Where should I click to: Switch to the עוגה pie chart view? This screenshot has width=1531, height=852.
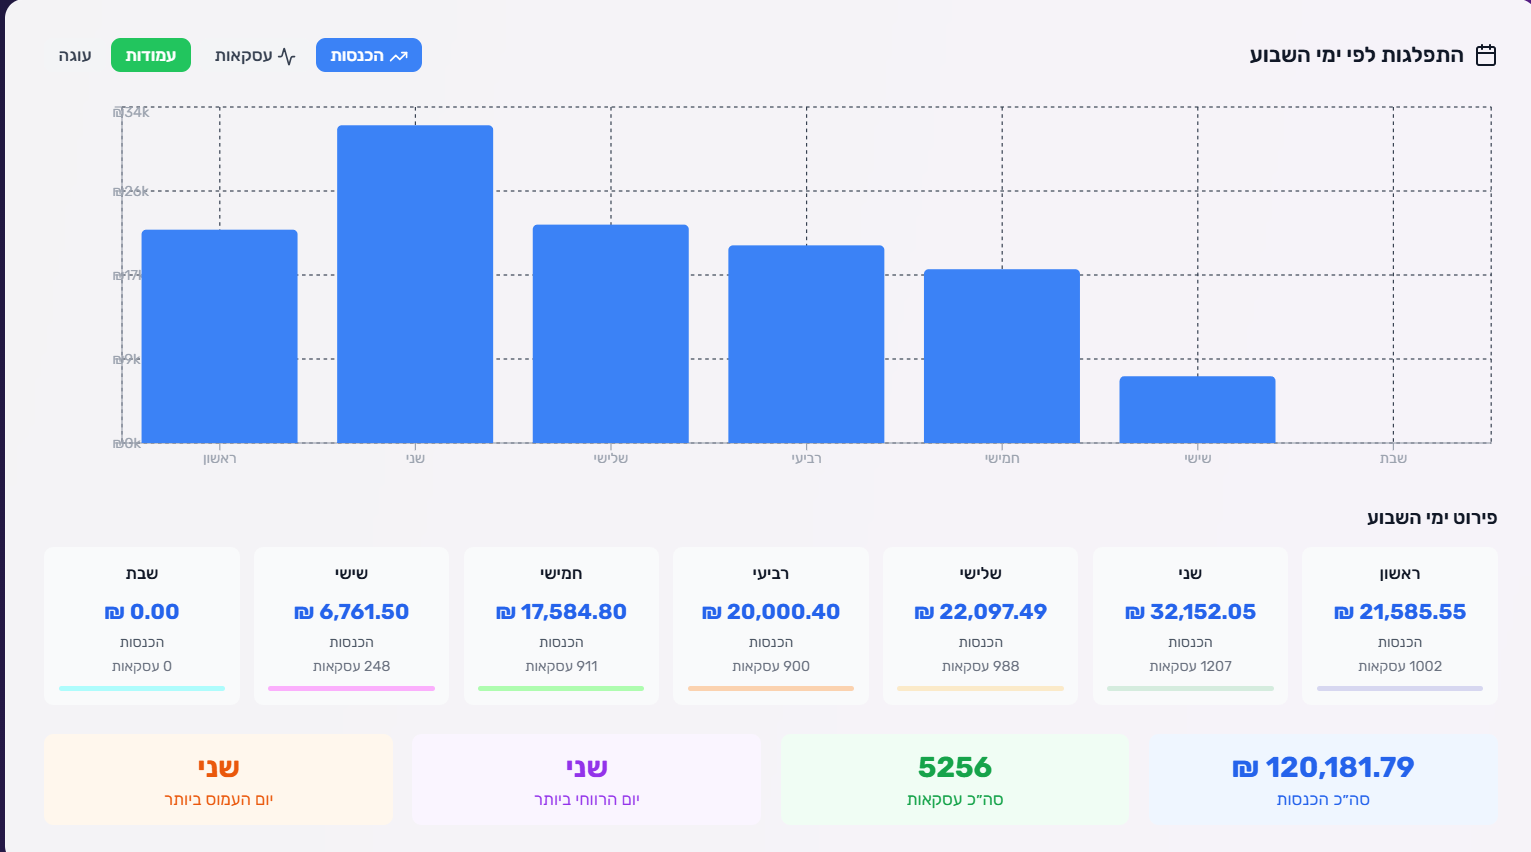pos(75,55)
